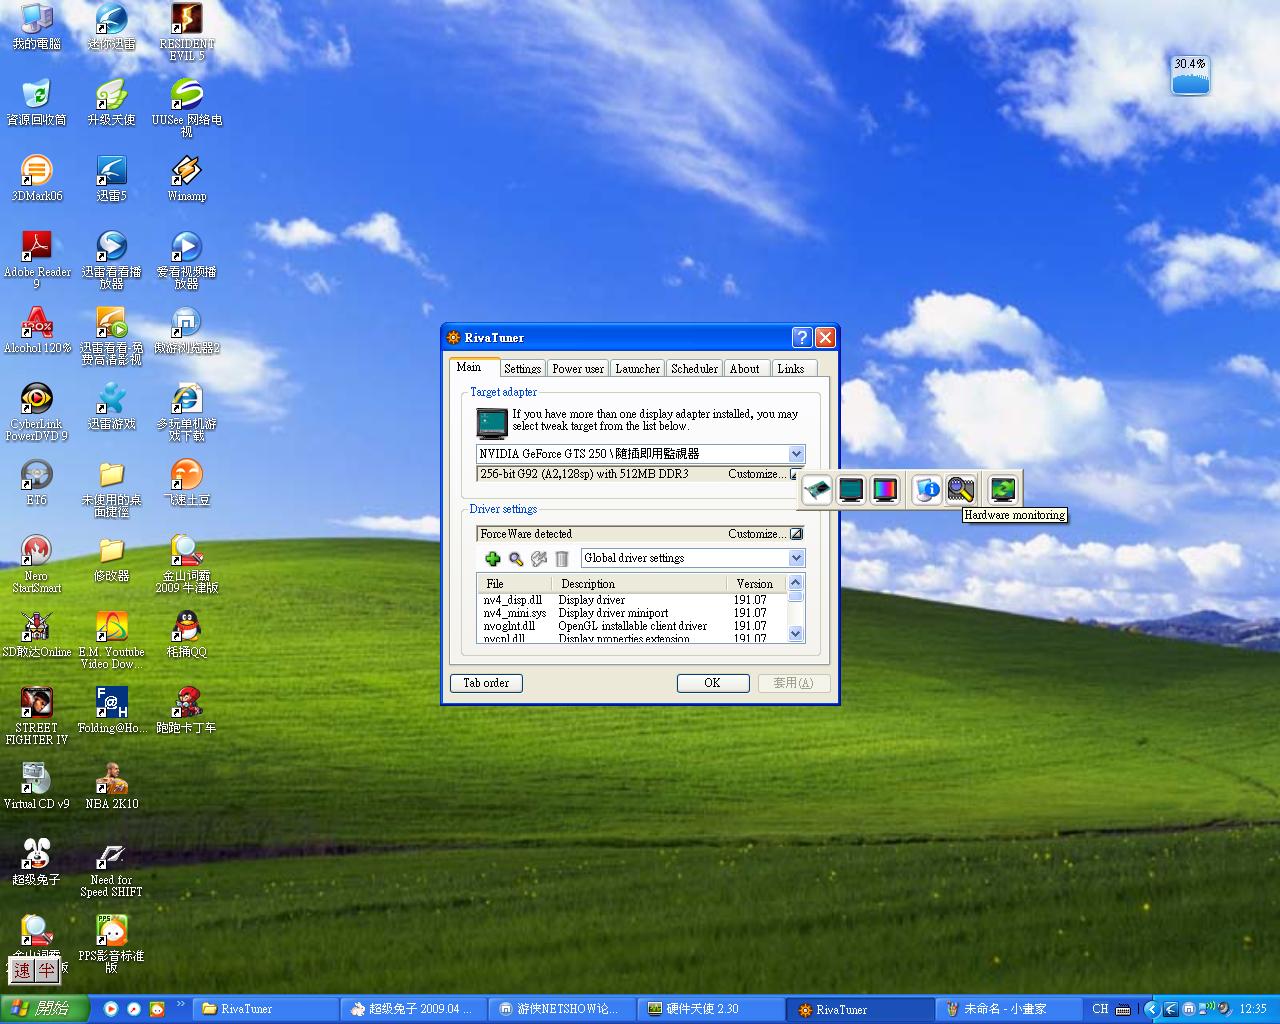The width and height of the screenshot is (1280, 1024).
Task: Open the 3DMark06 desktop shortcut
Action: coord(37,177)
